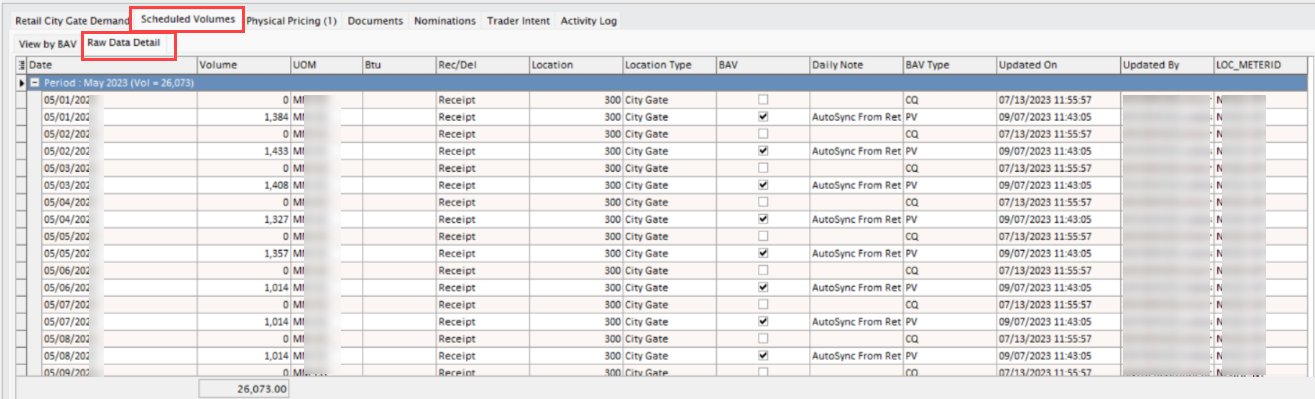Image resolution: width=1315 pixels, height=399 pixels.
Task: Click Updated On timestamp in 1,327 row
Action: tap(1058, 219)
